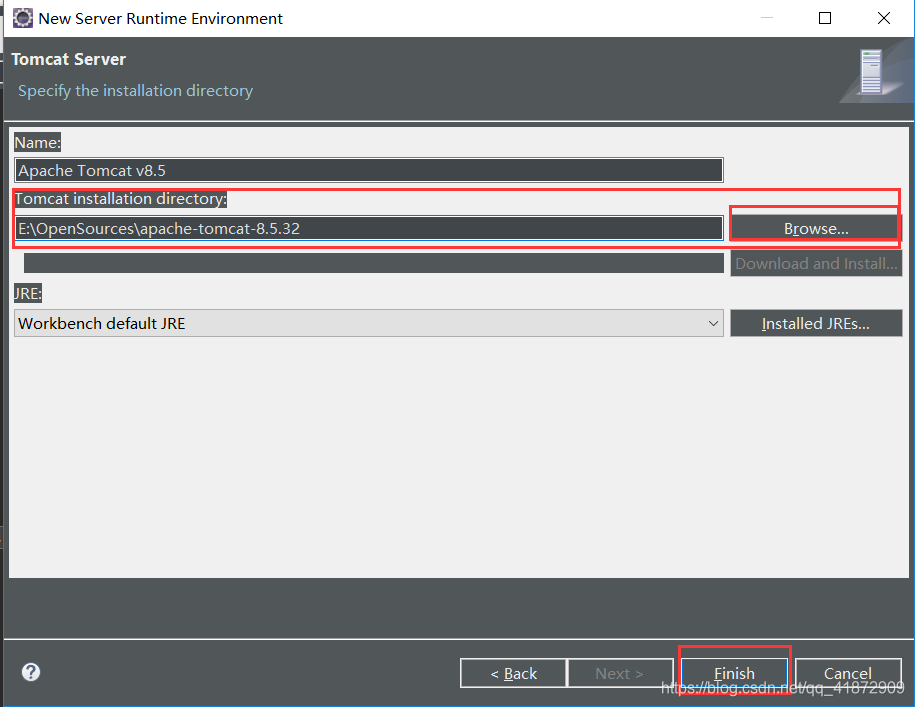915x707 pixels.
Task: Click the Cancel button
Action: tap(848, 673)
